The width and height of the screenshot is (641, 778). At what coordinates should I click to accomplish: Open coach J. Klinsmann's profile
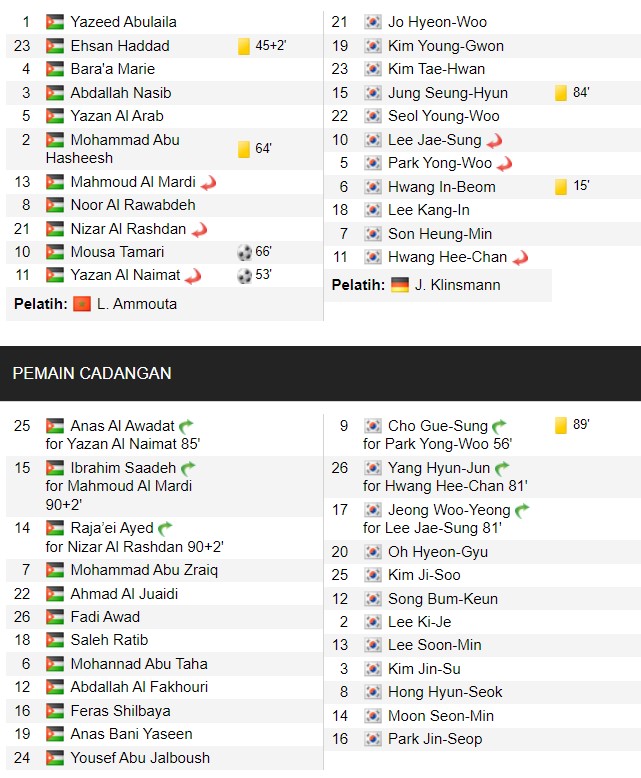457,285
